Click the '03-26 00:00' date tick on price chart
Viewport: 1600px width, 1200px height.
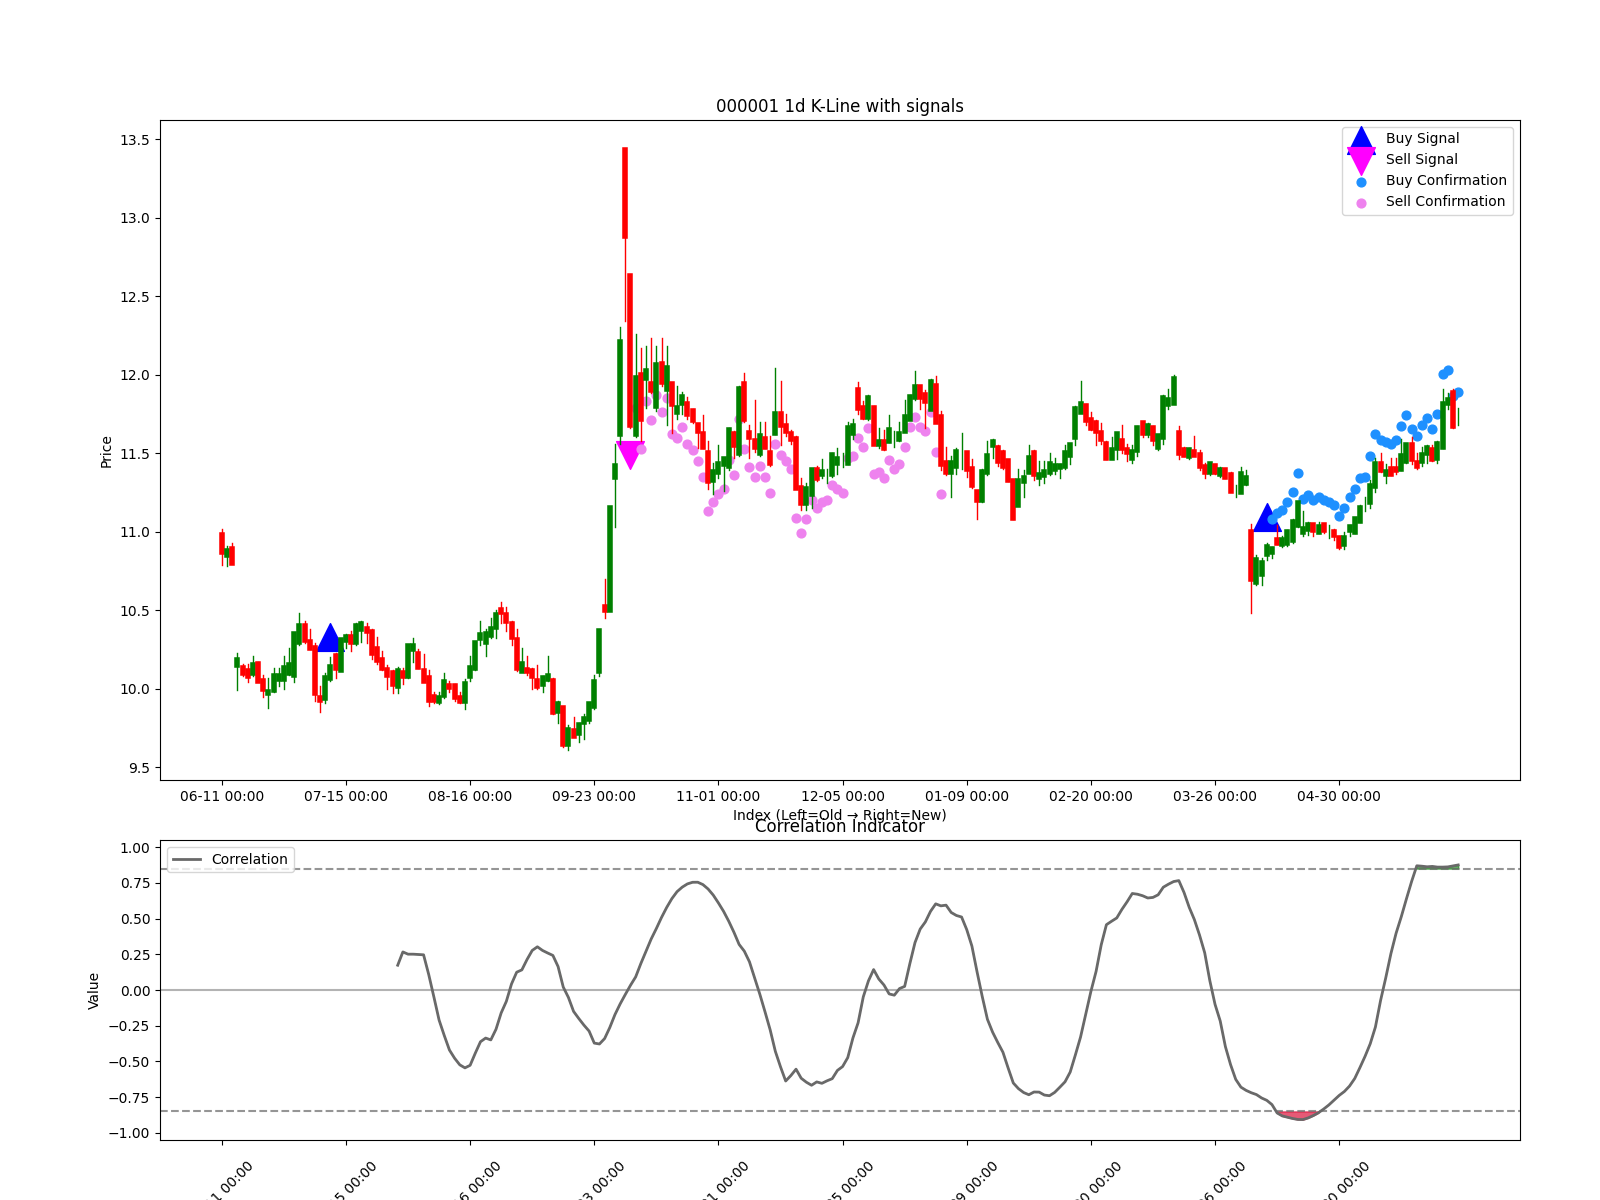[1215, 797]
